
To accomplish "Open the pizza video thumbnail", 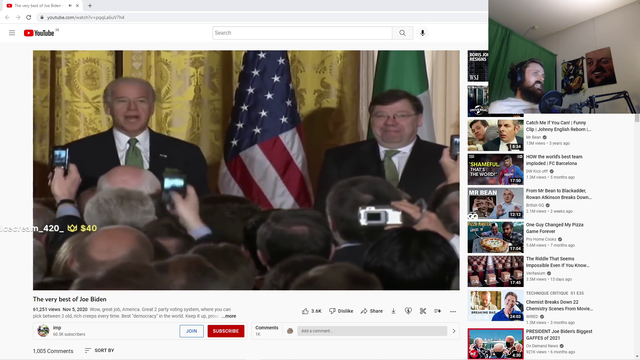I will pyautogui.click(x=496, y=237).
